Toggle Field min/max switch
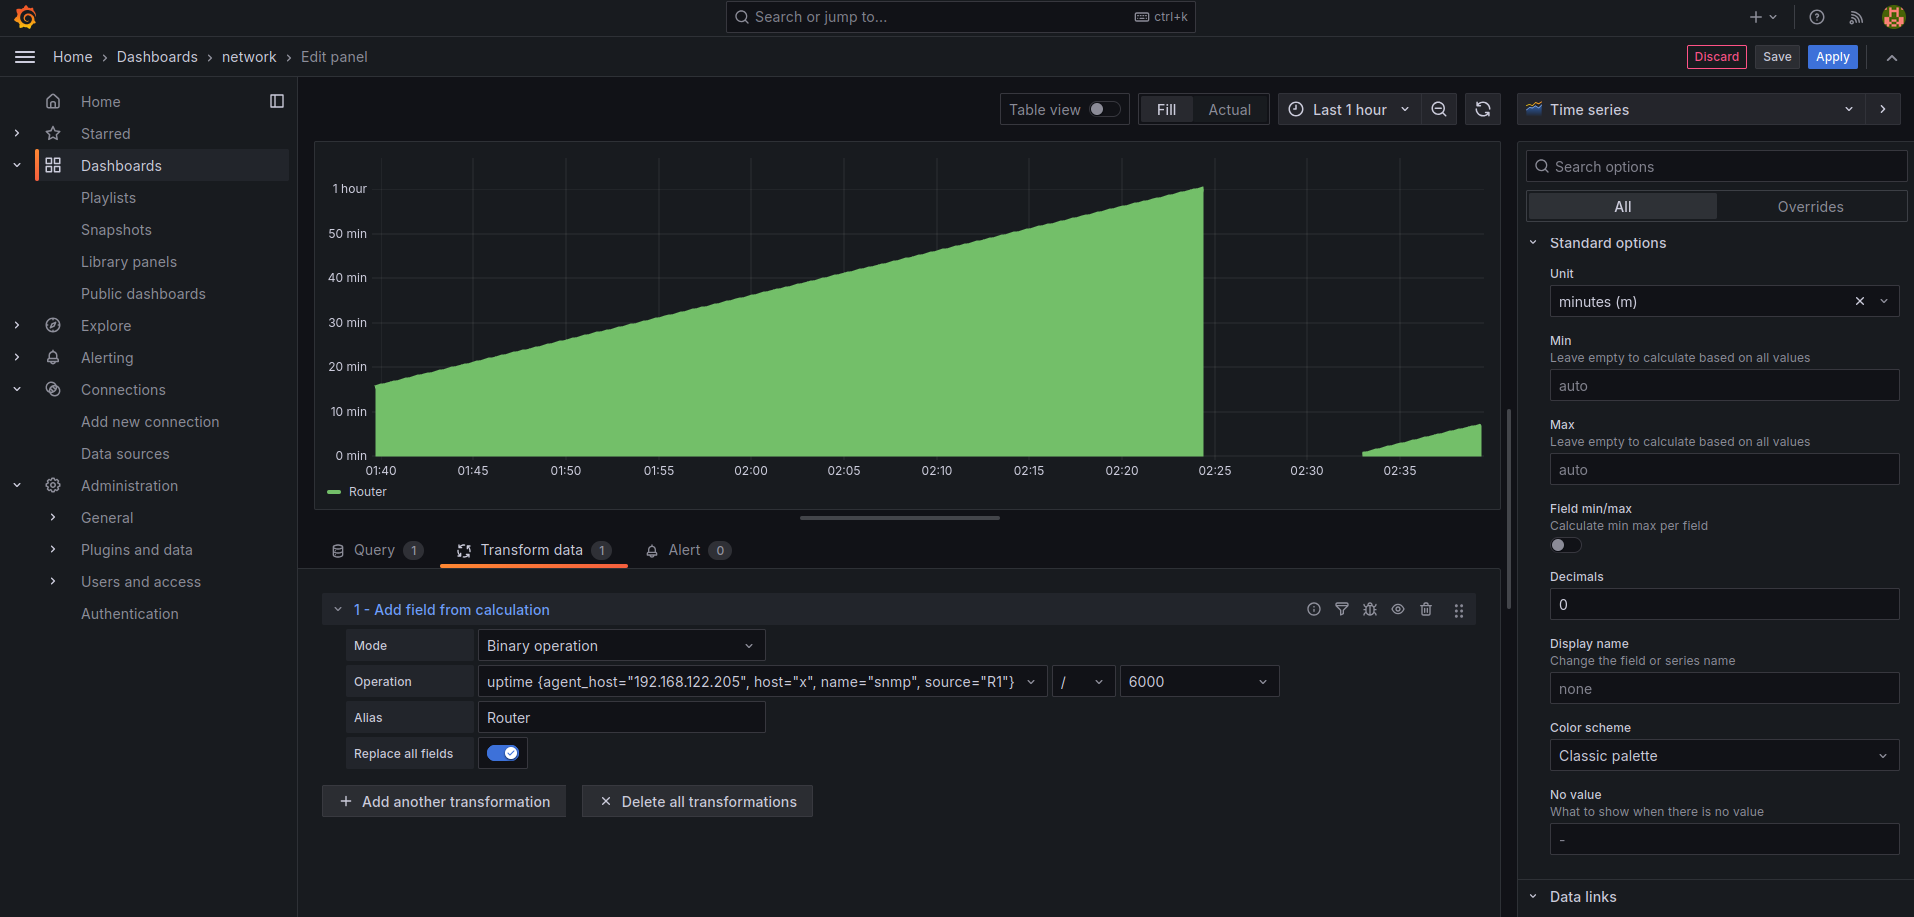 point(1565,545)
